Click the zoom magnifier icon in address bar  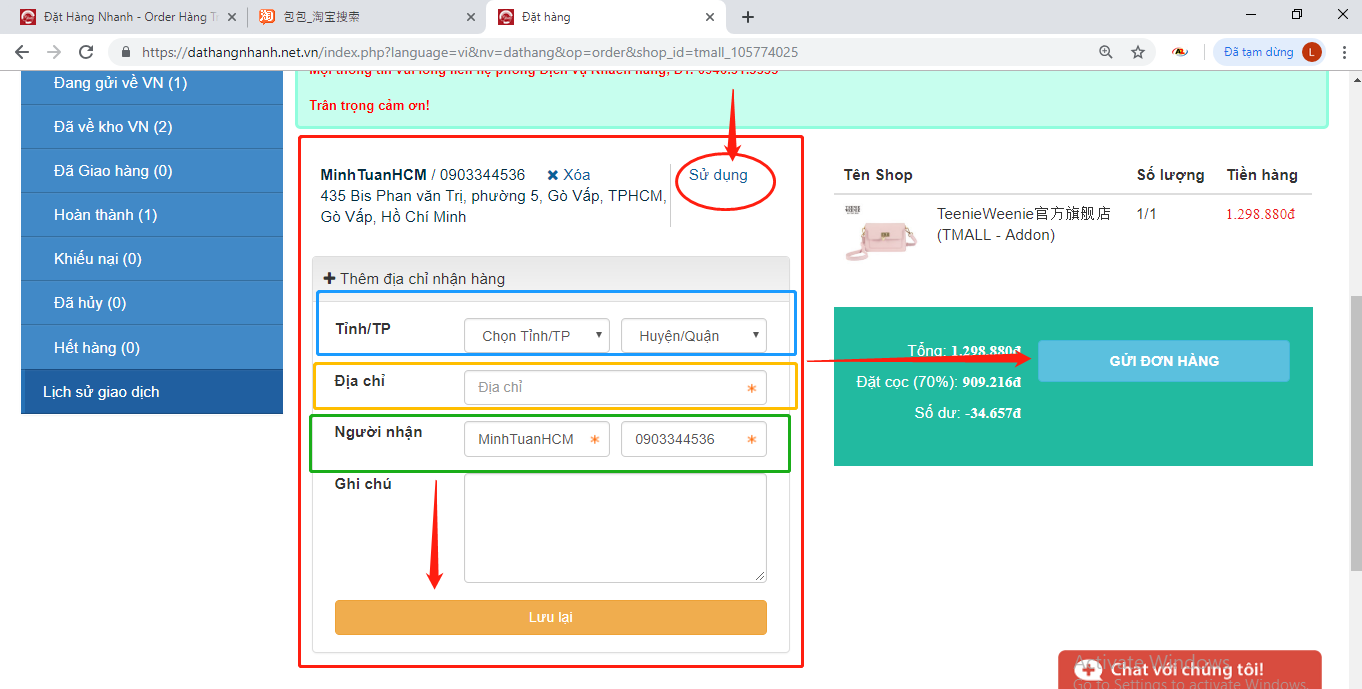click(x=1105, y=52)
